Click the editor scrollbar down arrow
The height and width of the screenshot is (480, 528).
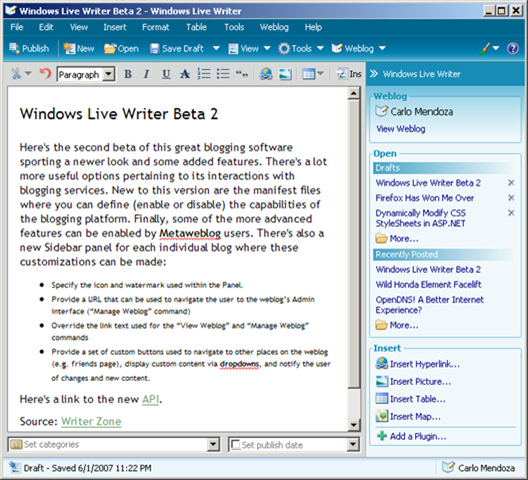[x=354, y=425]
